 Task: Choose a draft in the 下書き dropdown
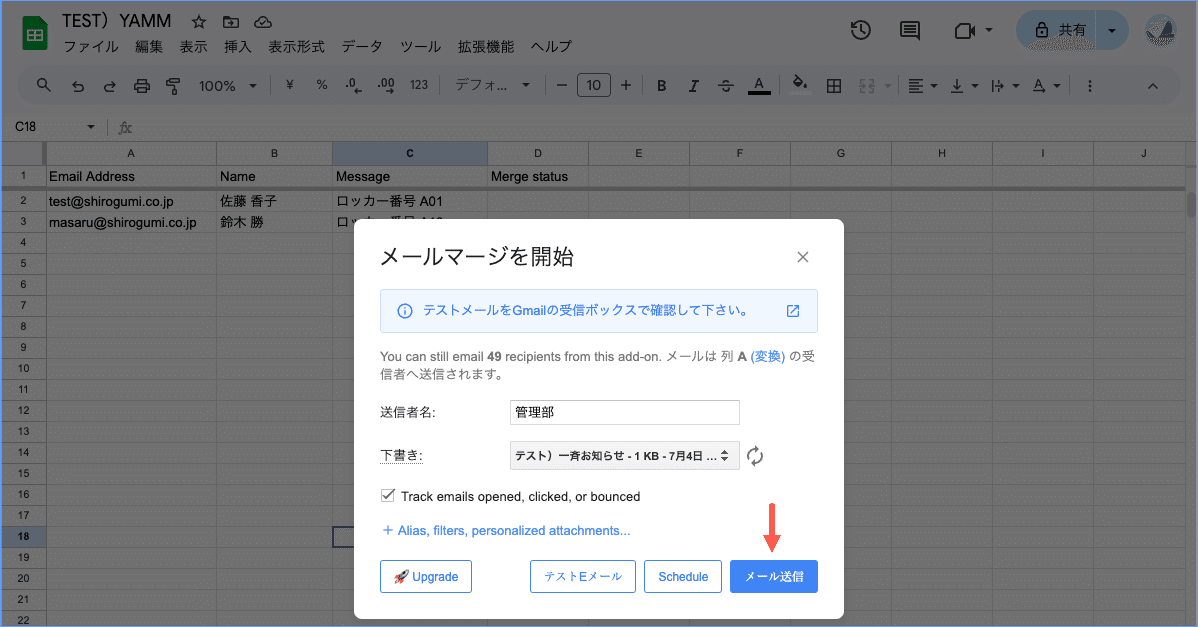click(624, 456)
